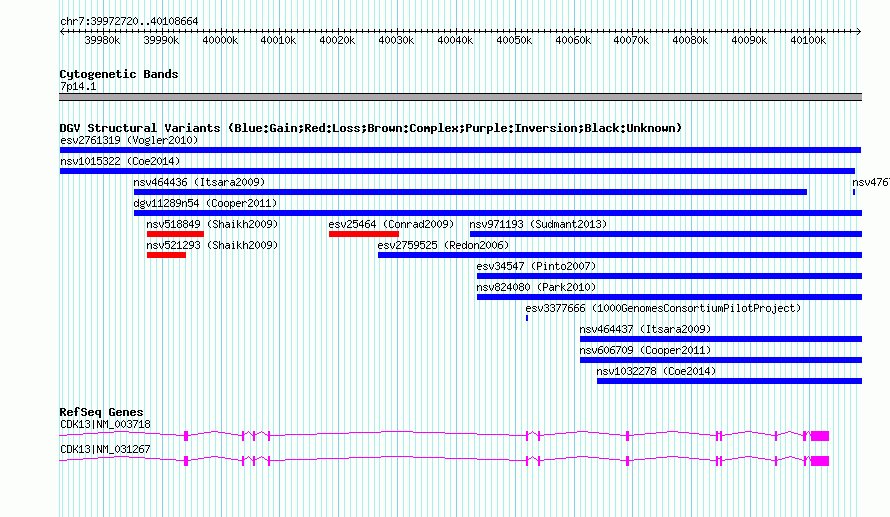
Task: Click the 40070k ruler label
Action: [631, 40]
